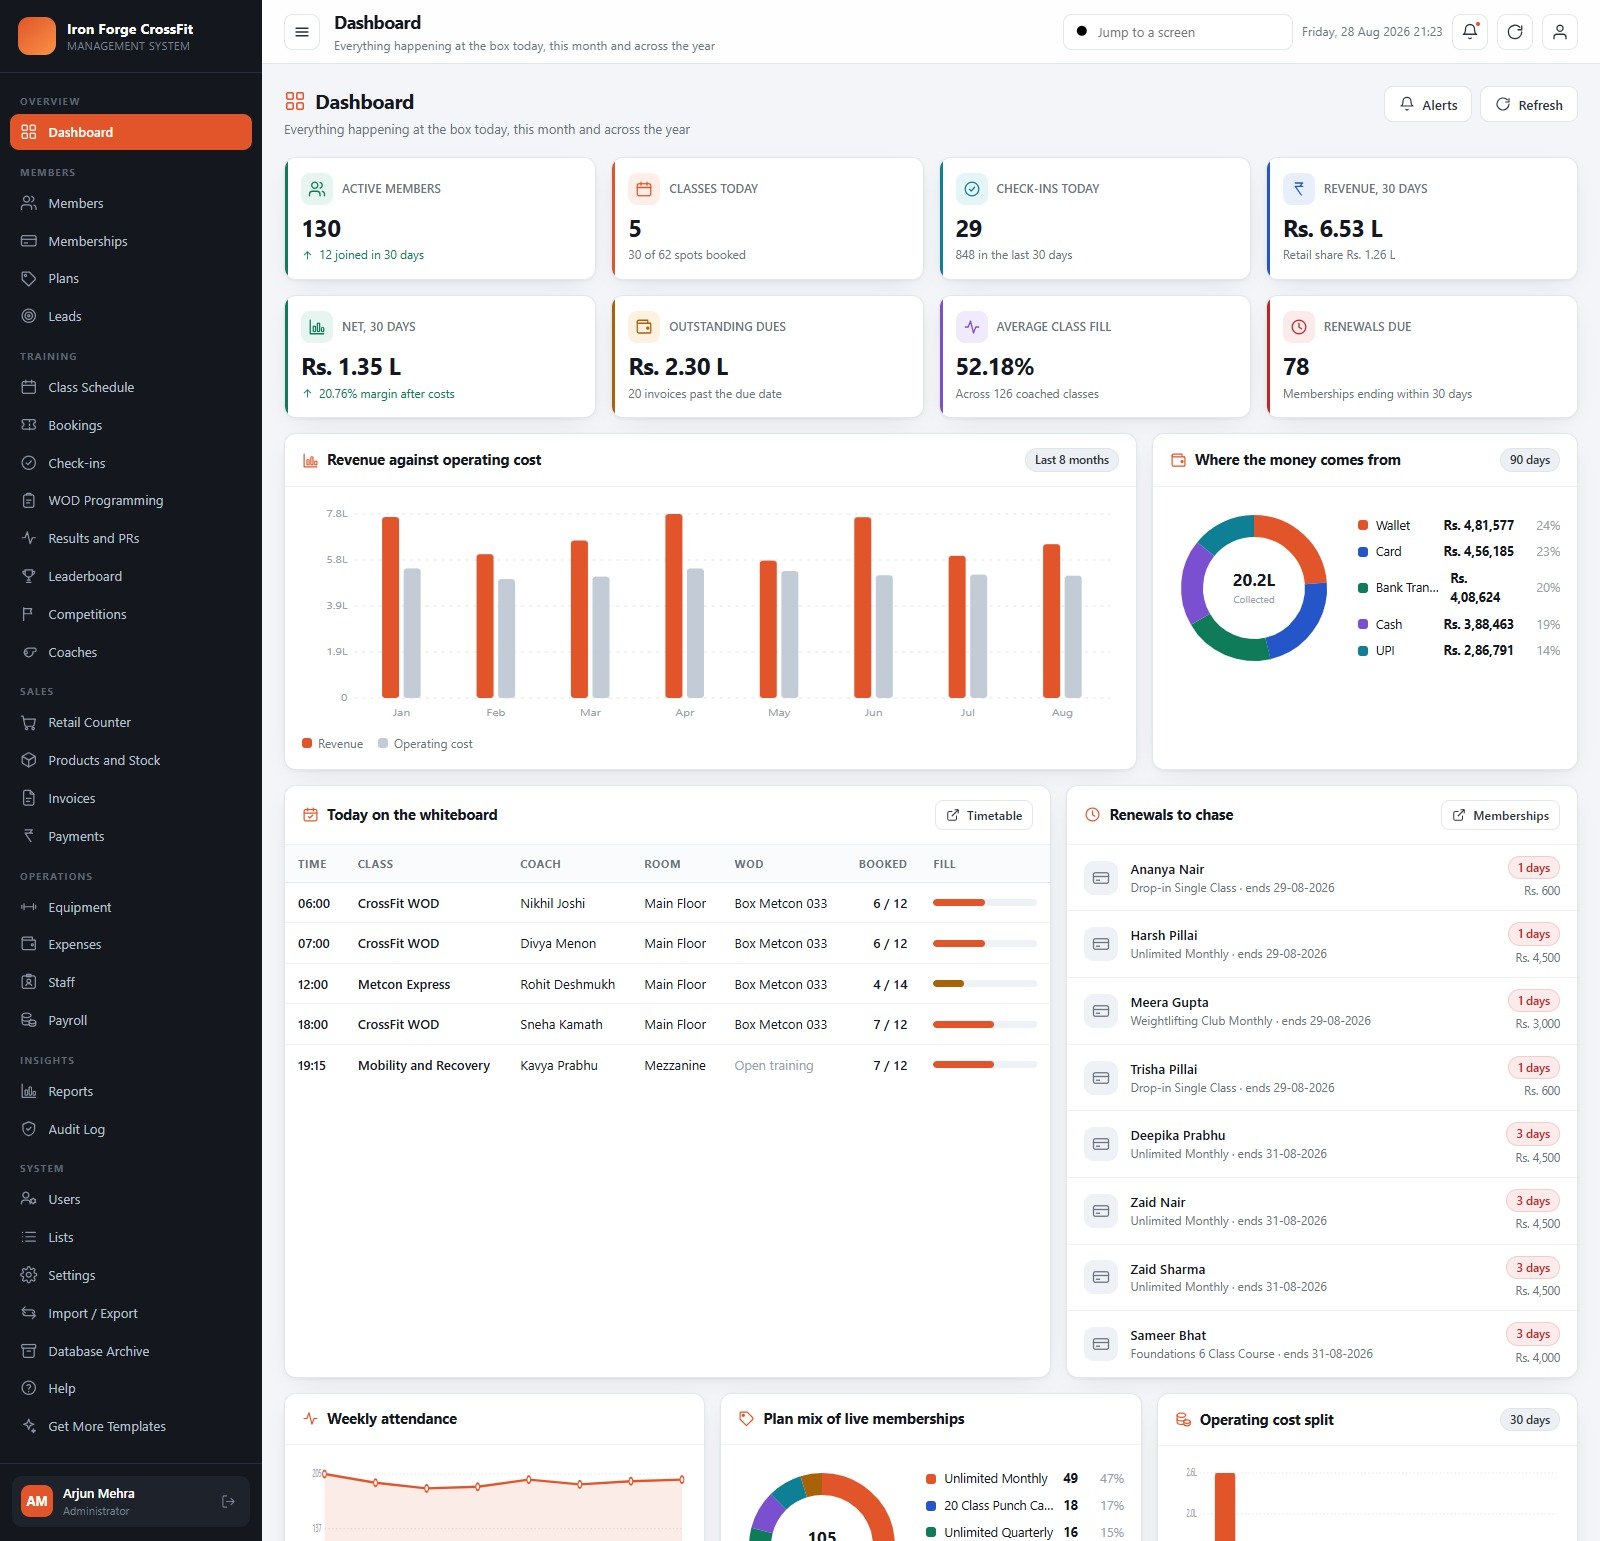Click the Dashboard heading grid icon

(295, 101)
